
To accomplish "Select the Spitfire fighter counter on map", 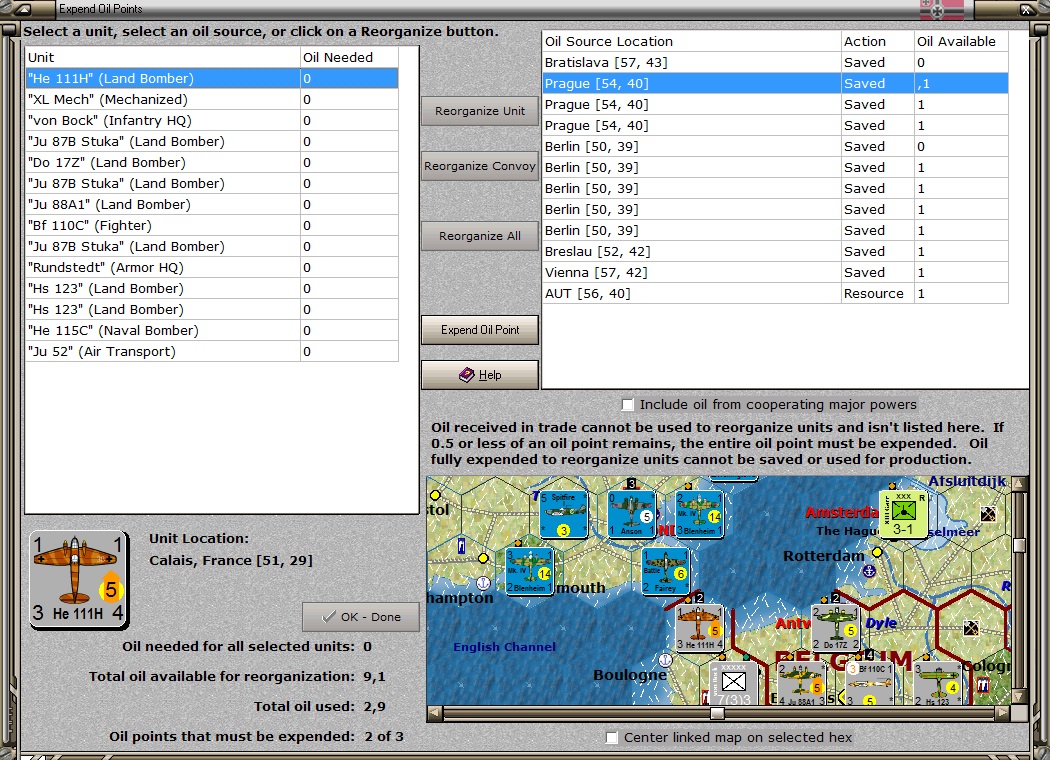I will (x=563, y=515).
